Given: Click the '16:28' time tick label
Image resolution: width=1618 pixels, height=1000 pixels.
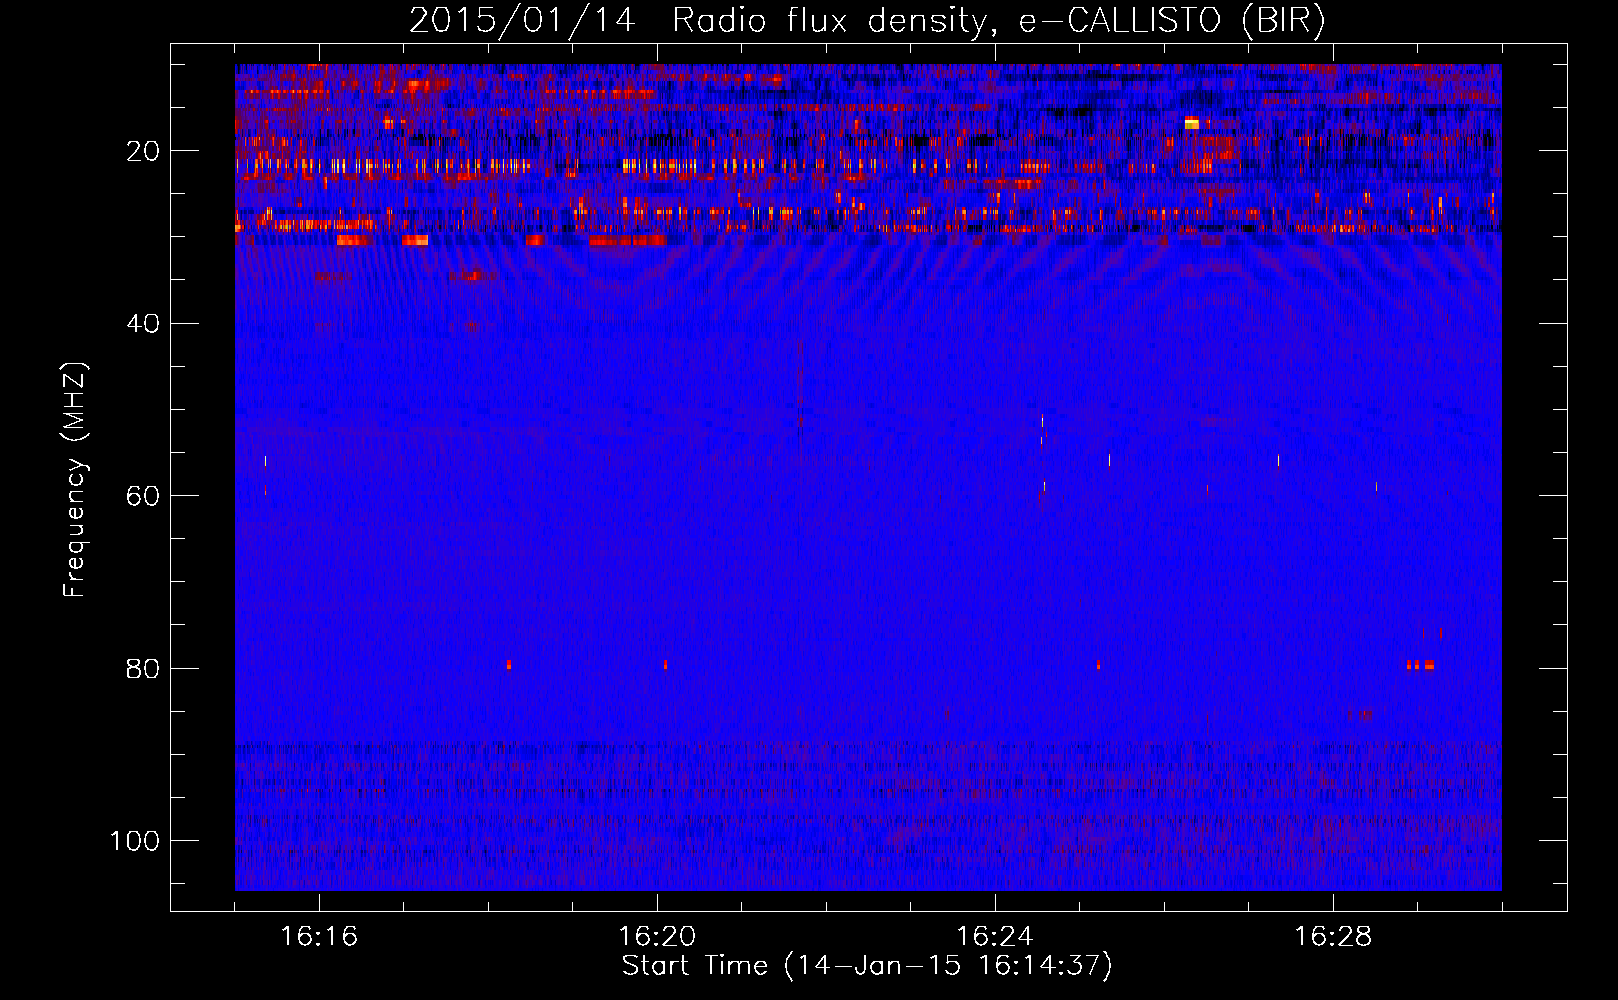Looking at the screenshot, I should pos(1333,936).
